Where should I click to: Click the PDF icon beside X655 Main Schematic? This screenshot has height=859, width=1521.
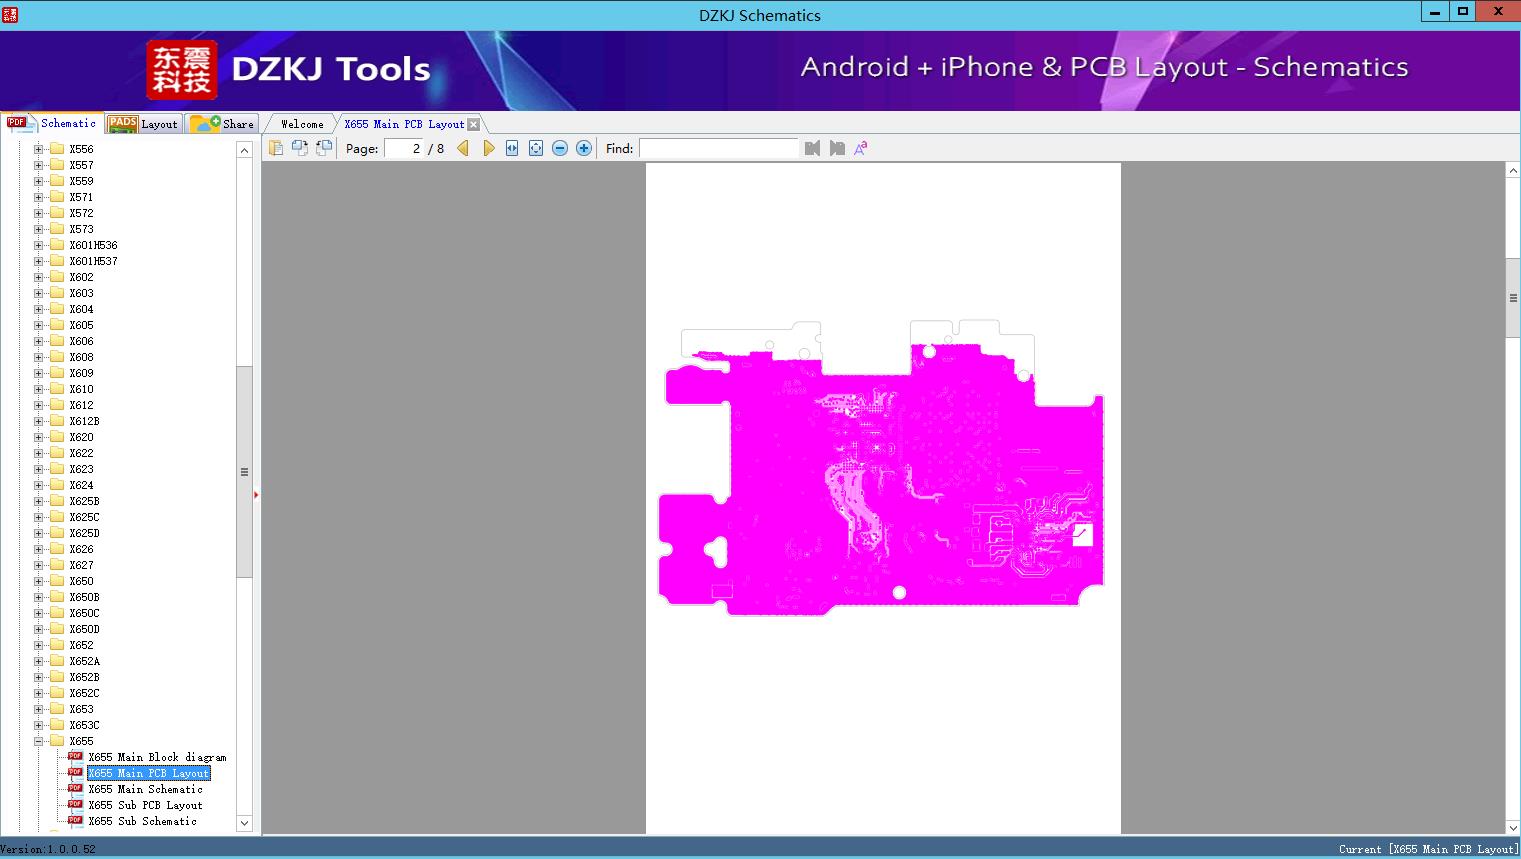pyautogui.click(x=75, y=788)
